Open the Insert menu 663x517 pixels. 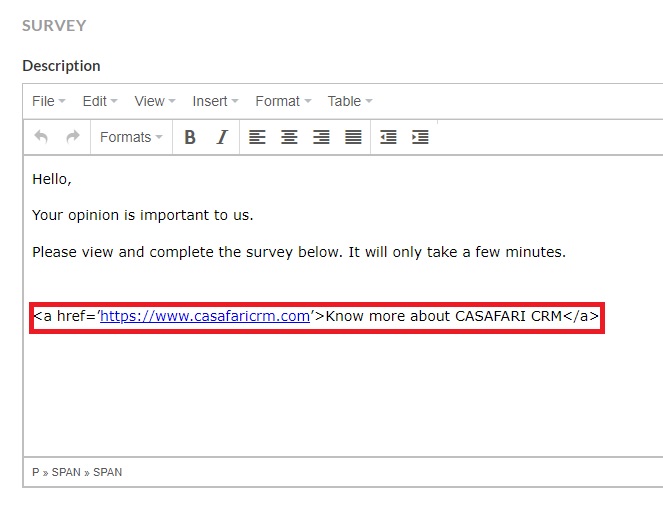point(215,101)
